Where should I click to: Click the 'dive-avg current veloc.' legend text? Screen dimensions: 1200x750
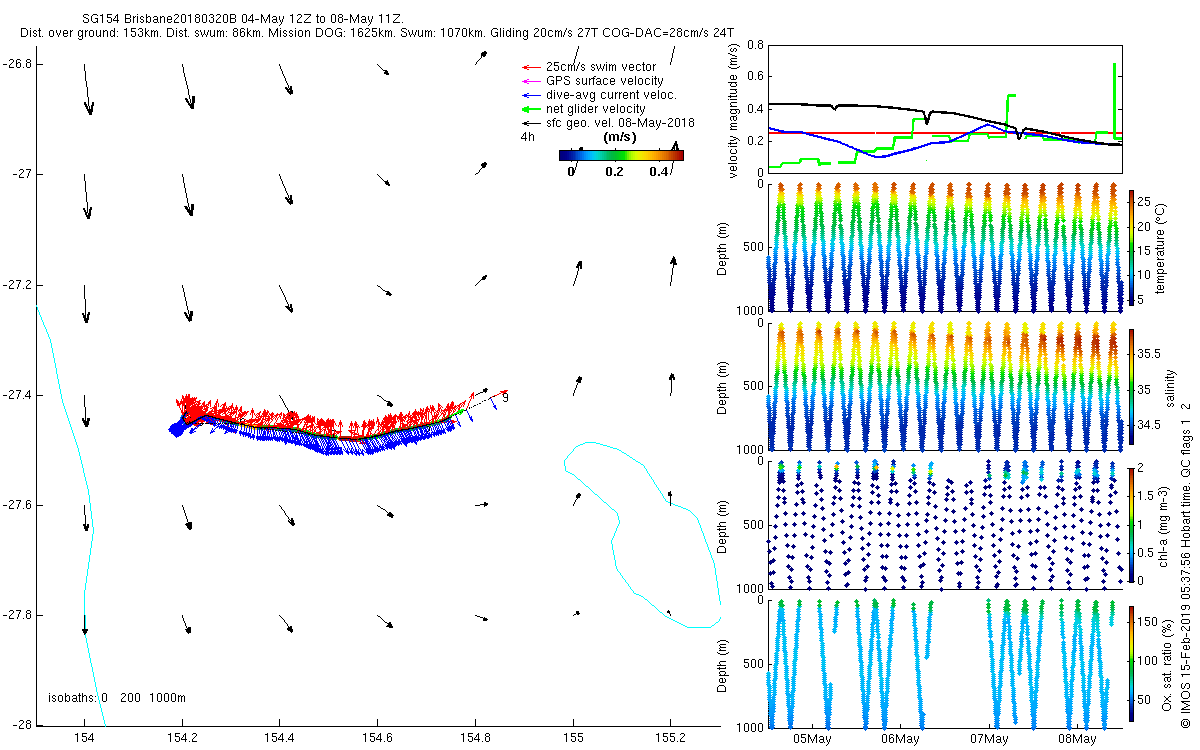[610, 95]
